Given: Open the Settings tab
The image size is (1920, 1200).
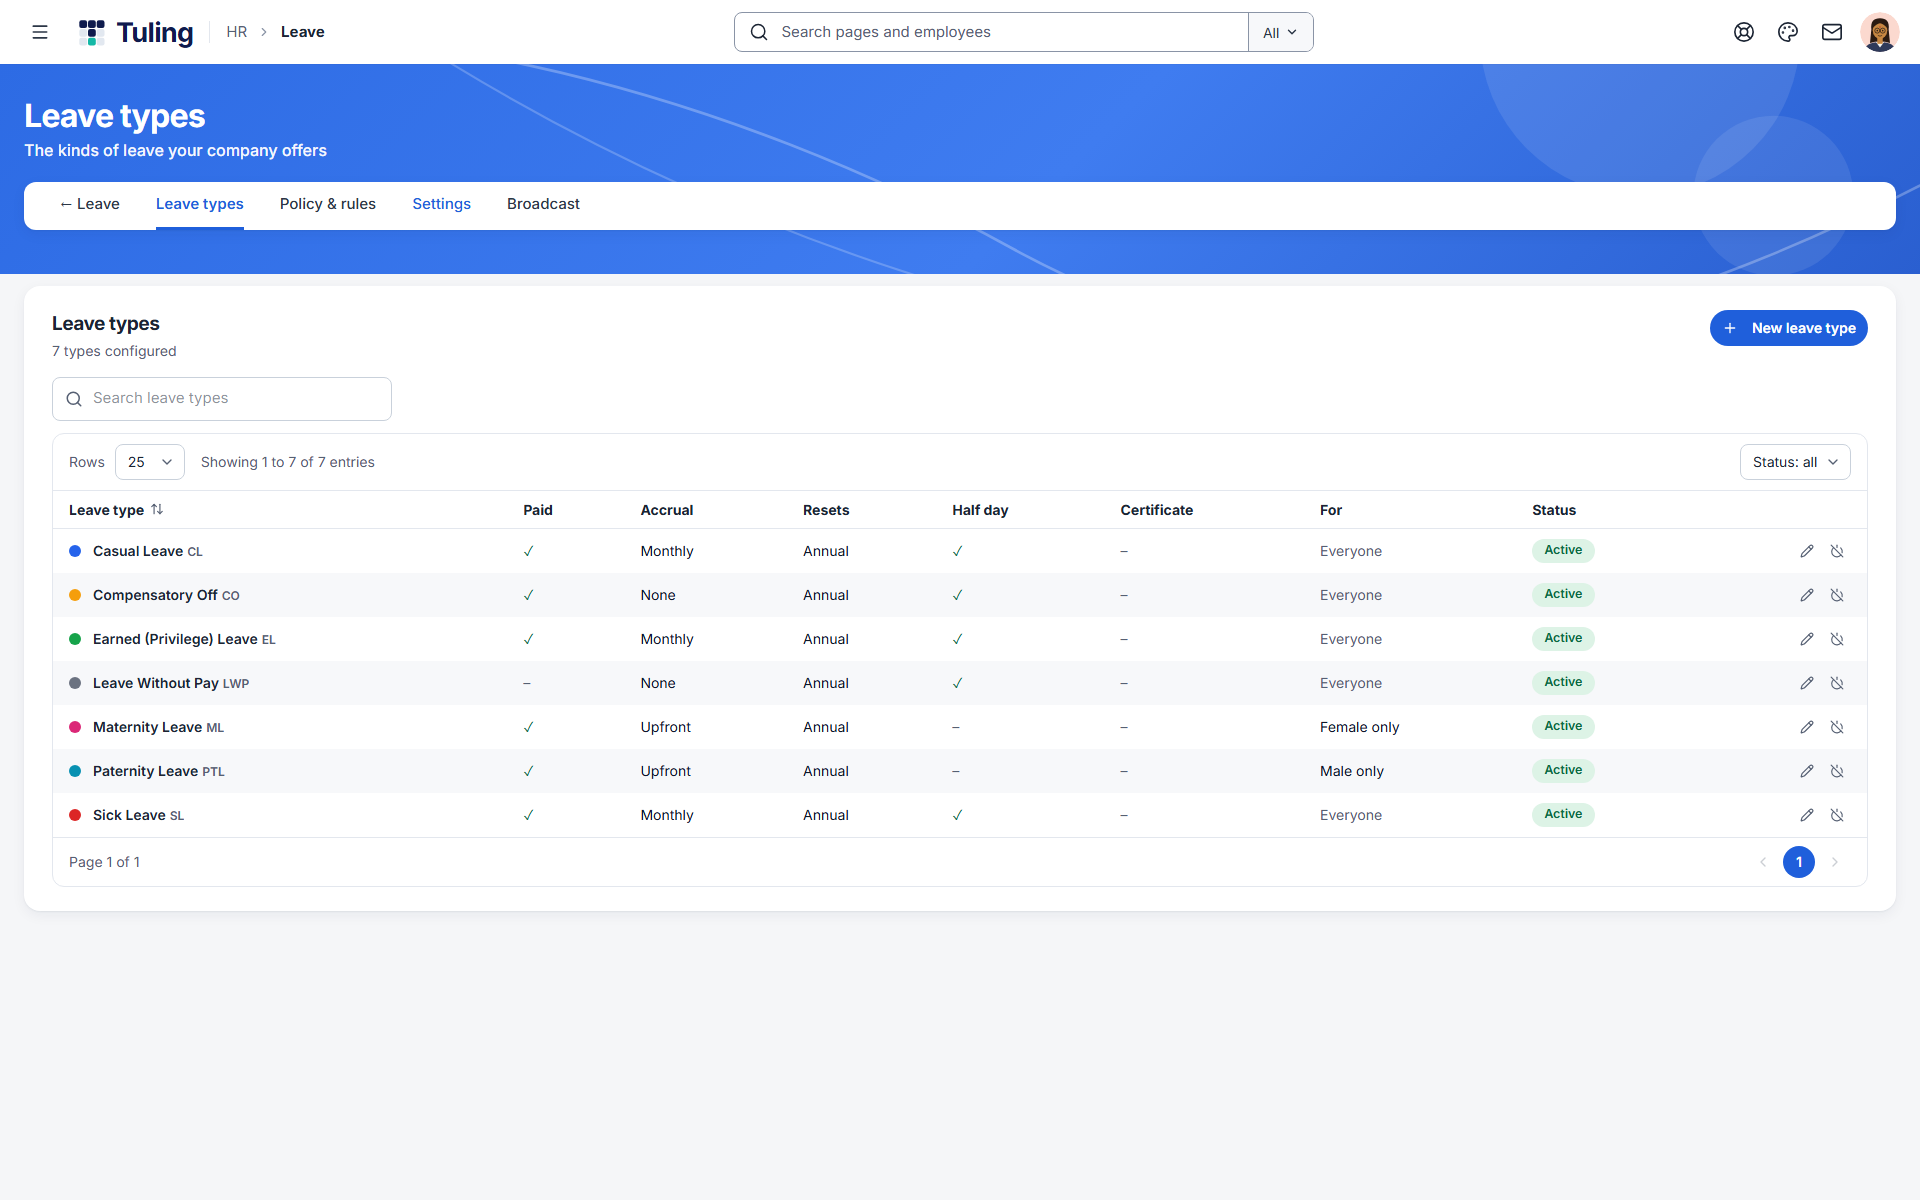Looking at the screenshot, I should [x=441, y=204].
